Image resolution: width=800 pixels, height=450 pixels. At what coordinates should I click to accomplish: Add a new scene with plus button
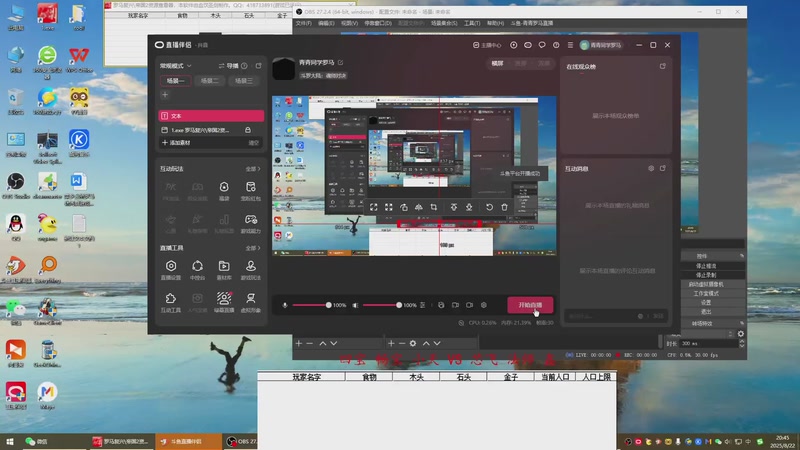tap(165, 95)
